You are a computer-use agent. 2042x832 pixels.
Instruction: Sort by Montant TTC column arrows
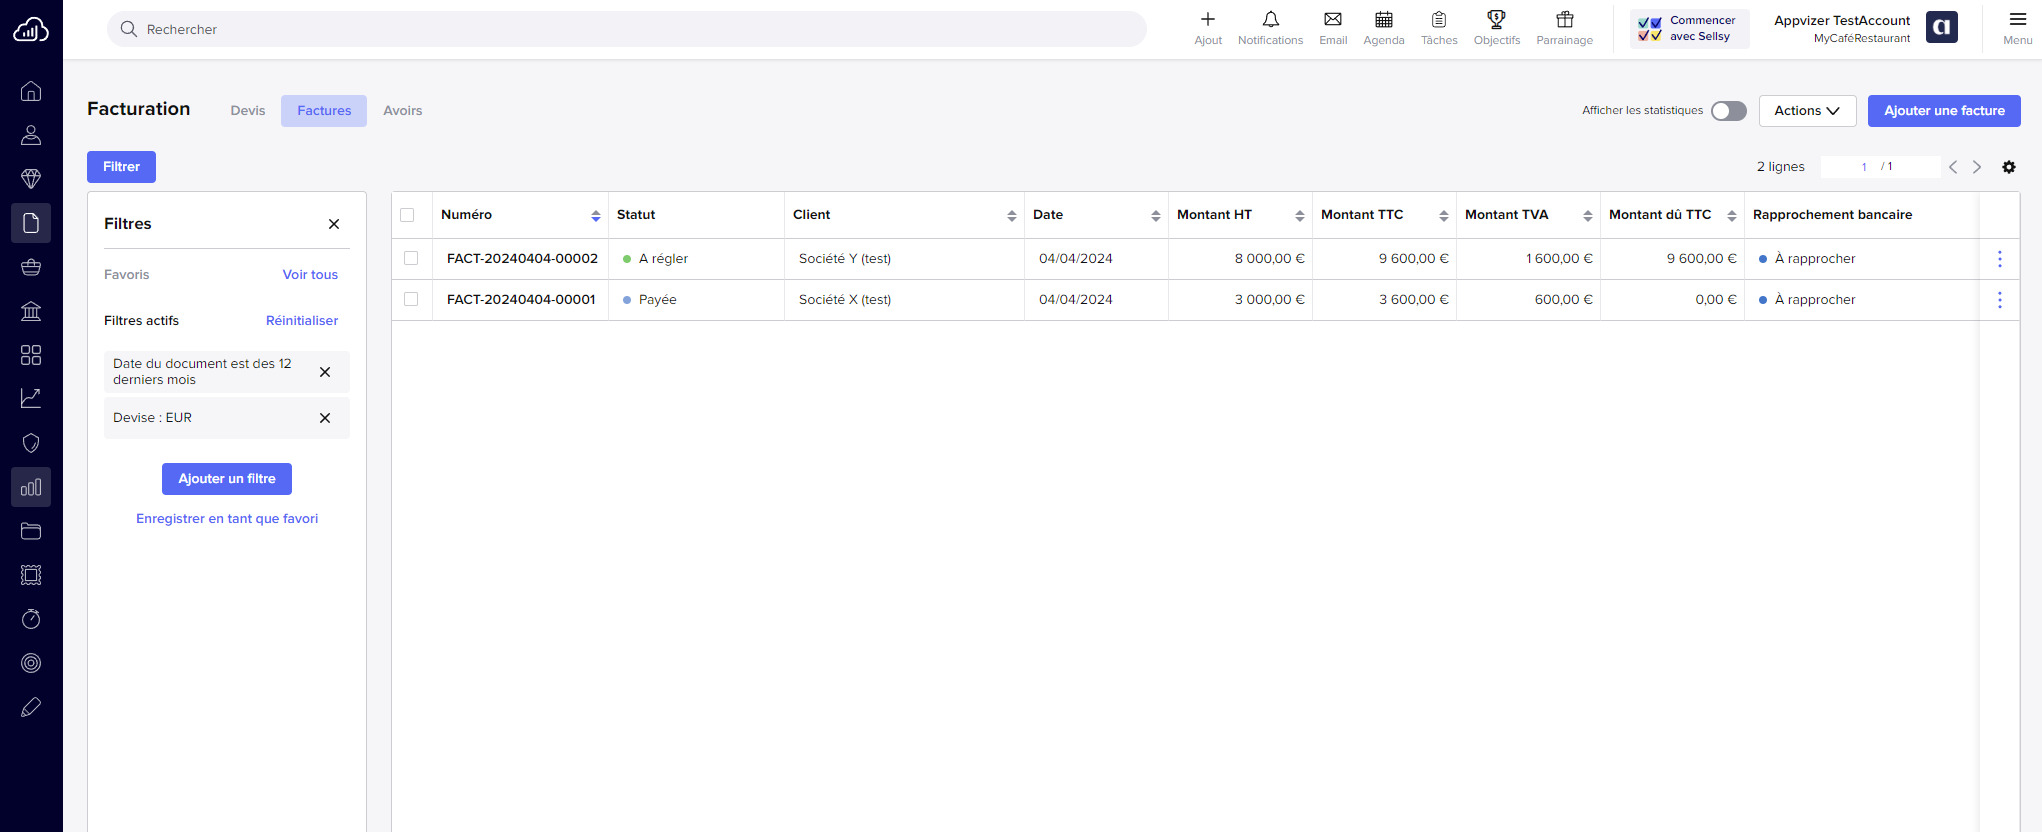(x=1444, y=216)
